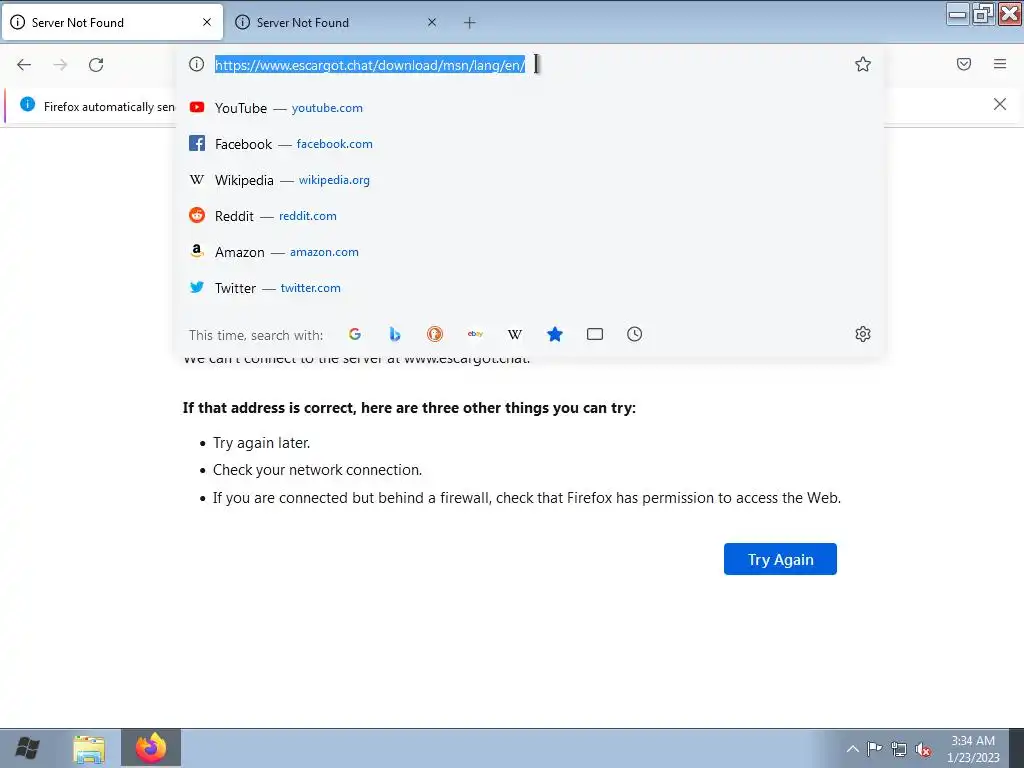
Task: Search bookmarks via the star icon
Action: click(x=554, y=334)
